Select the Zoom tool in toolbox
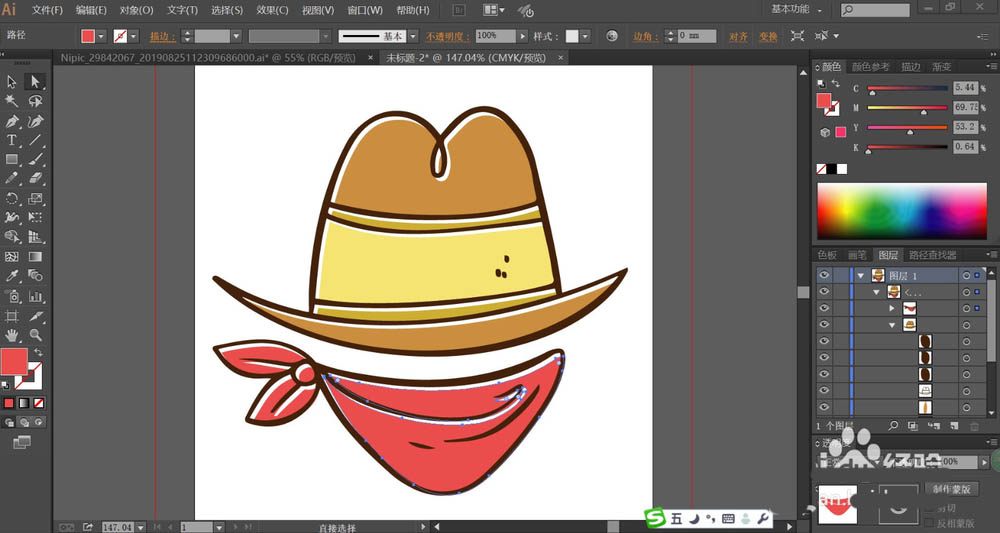The height and width of the screenshot is (533, 1000). point(35,334)
